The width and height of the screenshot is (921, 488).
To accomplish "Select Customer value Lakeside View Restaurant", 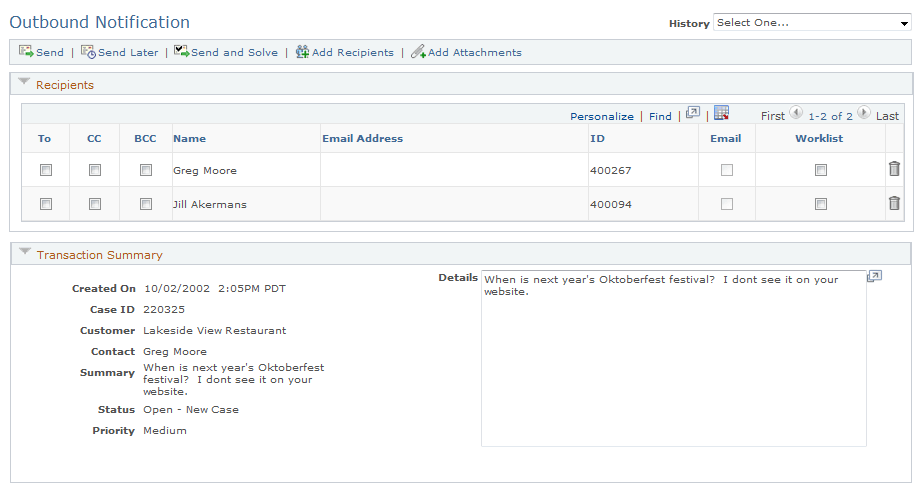I will click(214, 331).
